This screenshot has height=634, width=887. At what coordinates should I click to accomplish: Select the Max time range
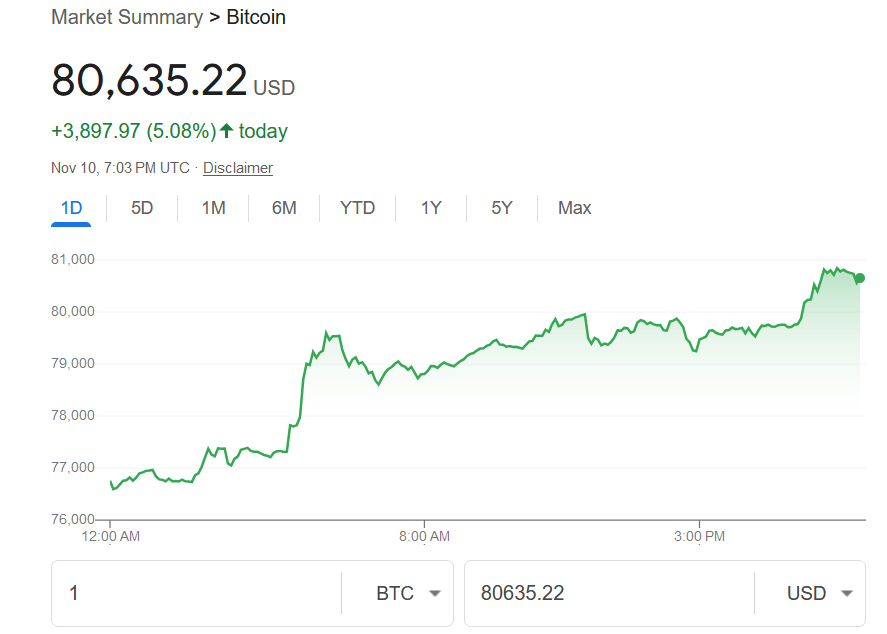(574, 208)
